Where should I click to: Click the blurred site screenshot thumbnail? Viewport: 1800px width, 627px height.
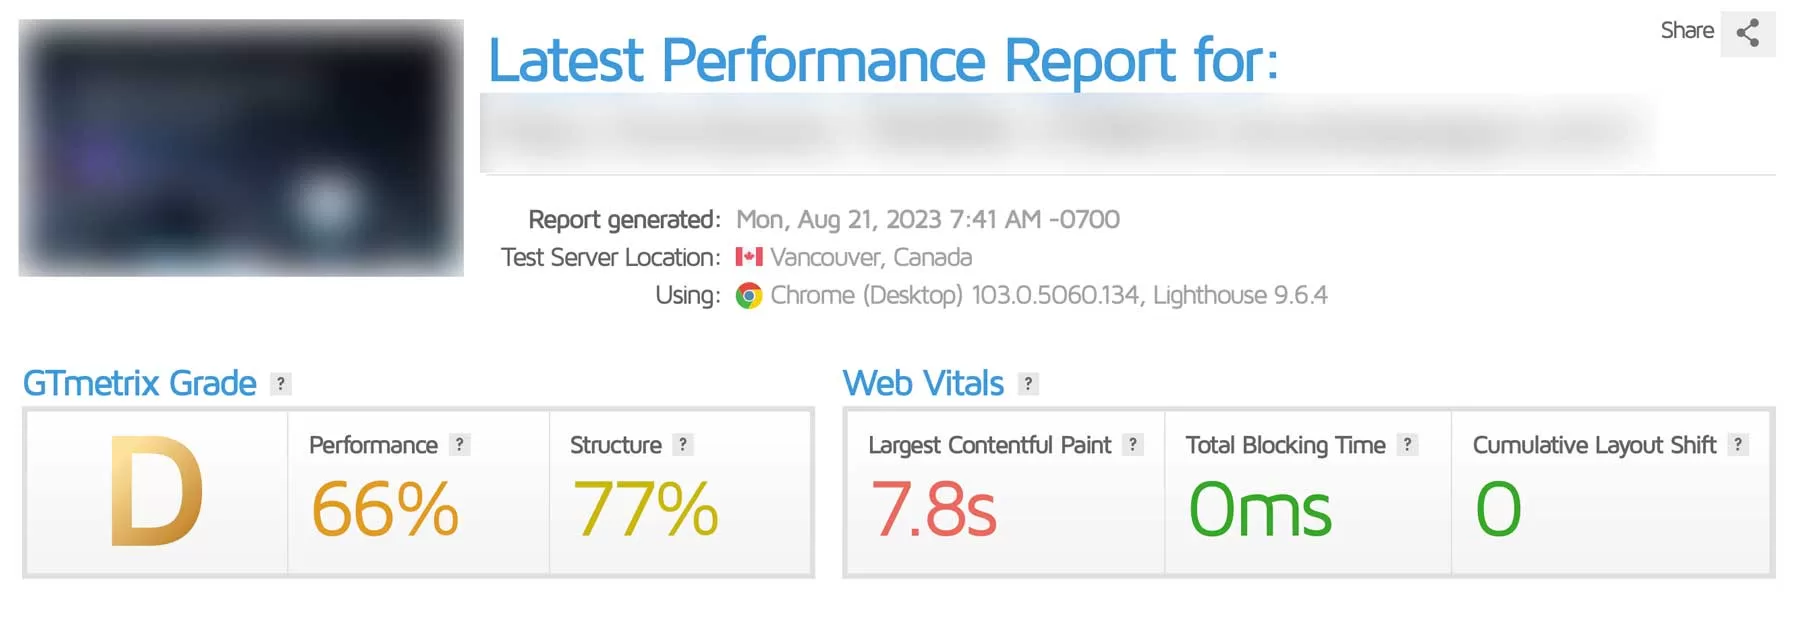point(241,148)
